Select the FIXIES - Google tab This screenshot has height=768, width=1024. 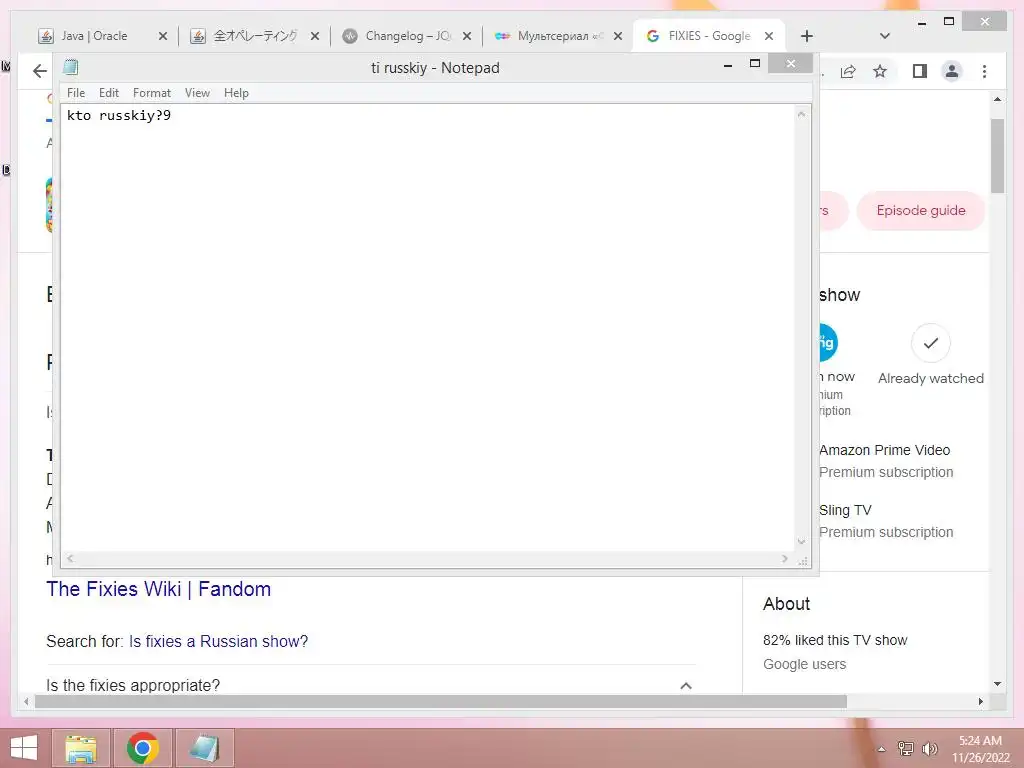coord(709,36)
